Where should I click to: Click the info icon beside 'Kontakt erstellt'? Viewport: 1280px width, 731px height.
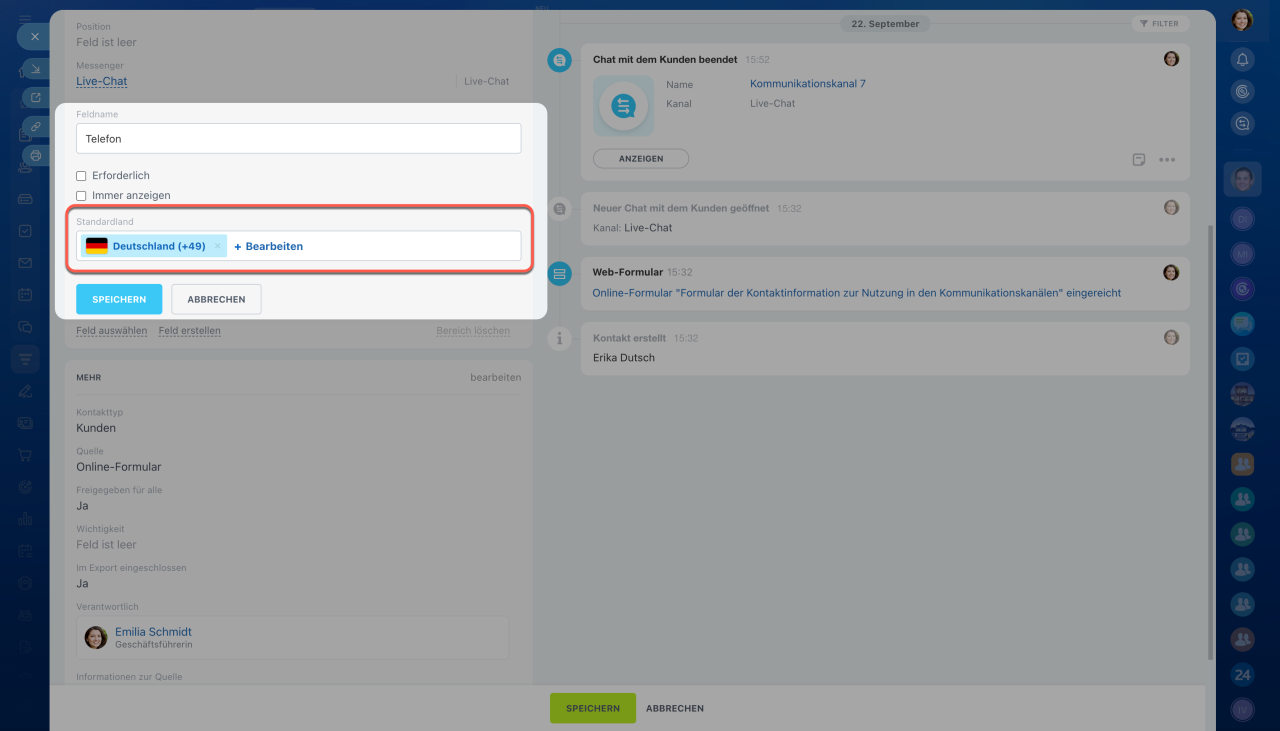[x=559, y=339]
